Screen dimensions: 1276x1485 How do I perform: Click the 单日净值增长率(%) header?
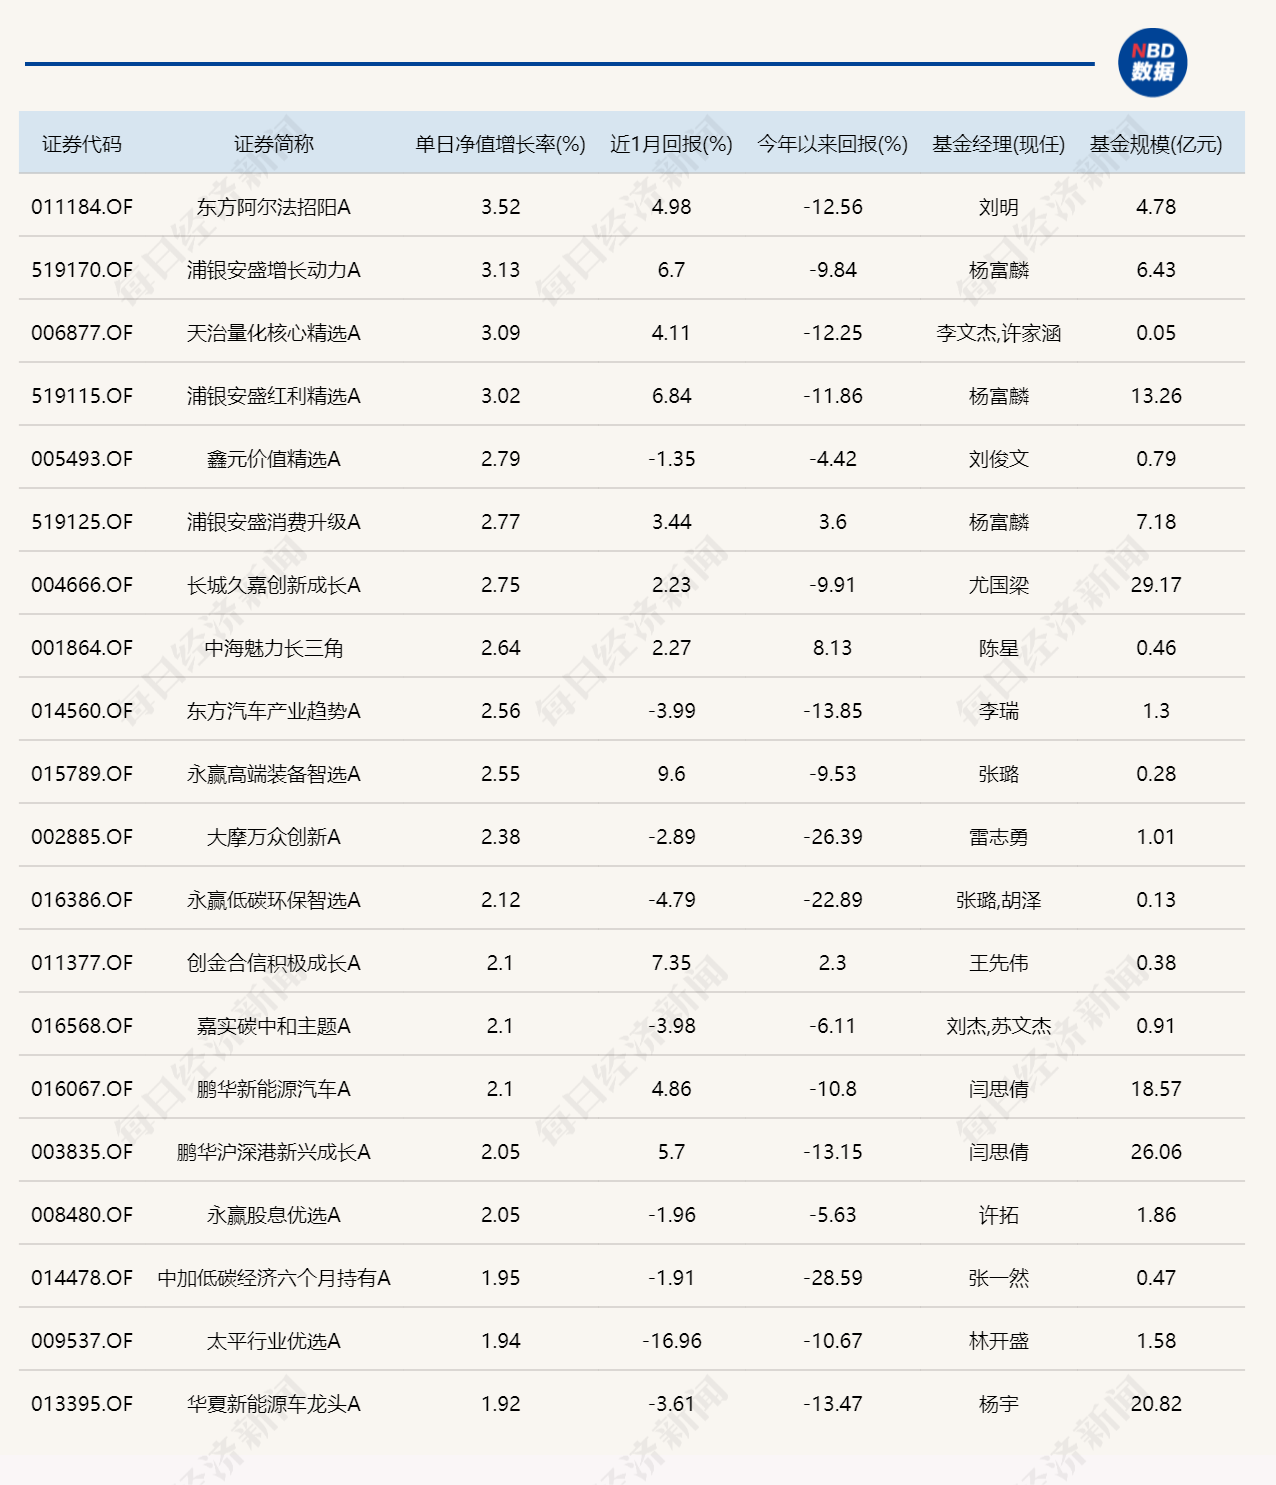[x=500, y=144]
